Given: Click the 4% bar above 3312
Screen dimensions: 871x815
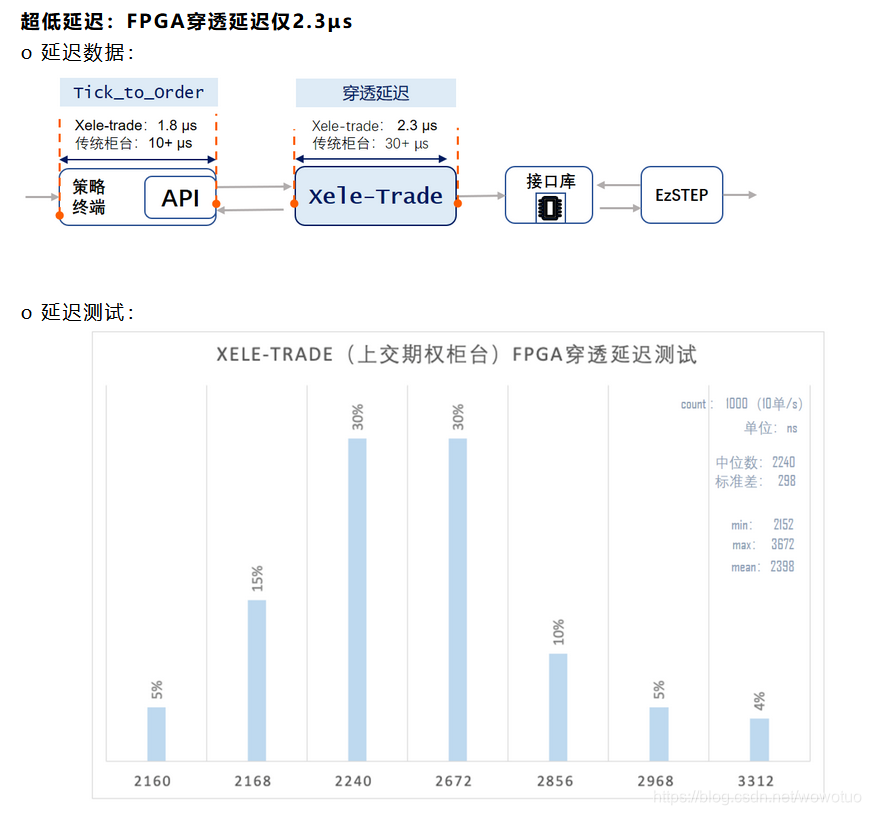Looking at the screenshot, I should click(x=759, y=739).
